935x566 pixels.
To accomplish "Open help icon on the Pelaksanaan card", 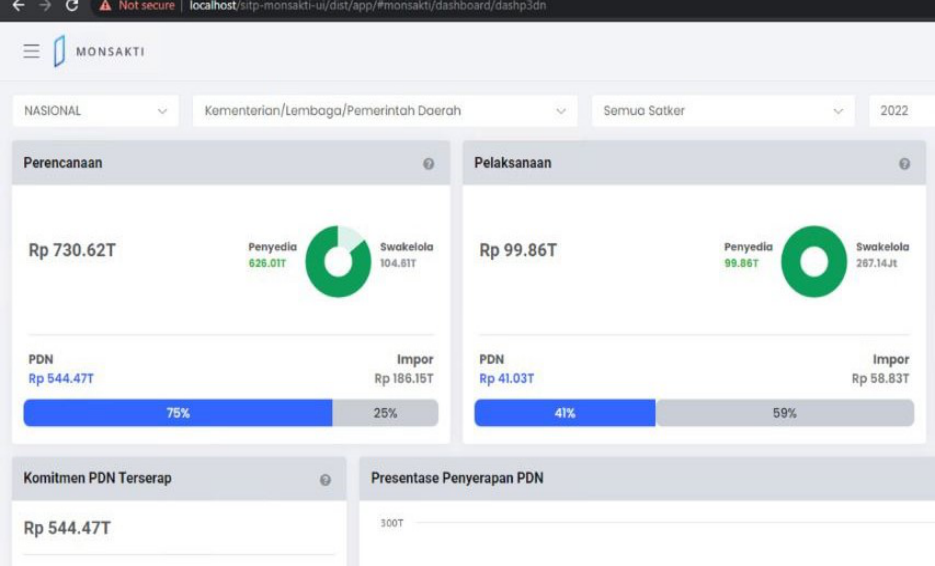I will click(904, 164).
